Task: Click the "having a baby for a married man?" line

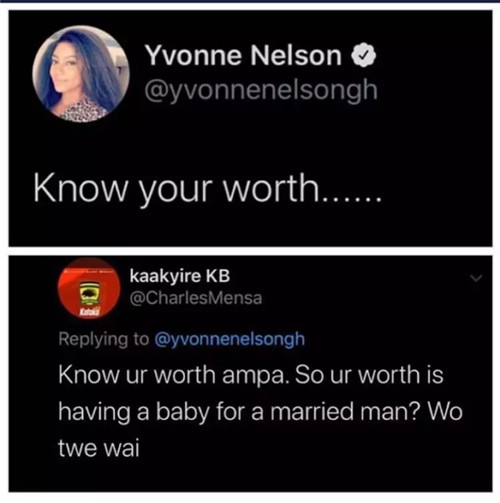Action: (238, 412)
